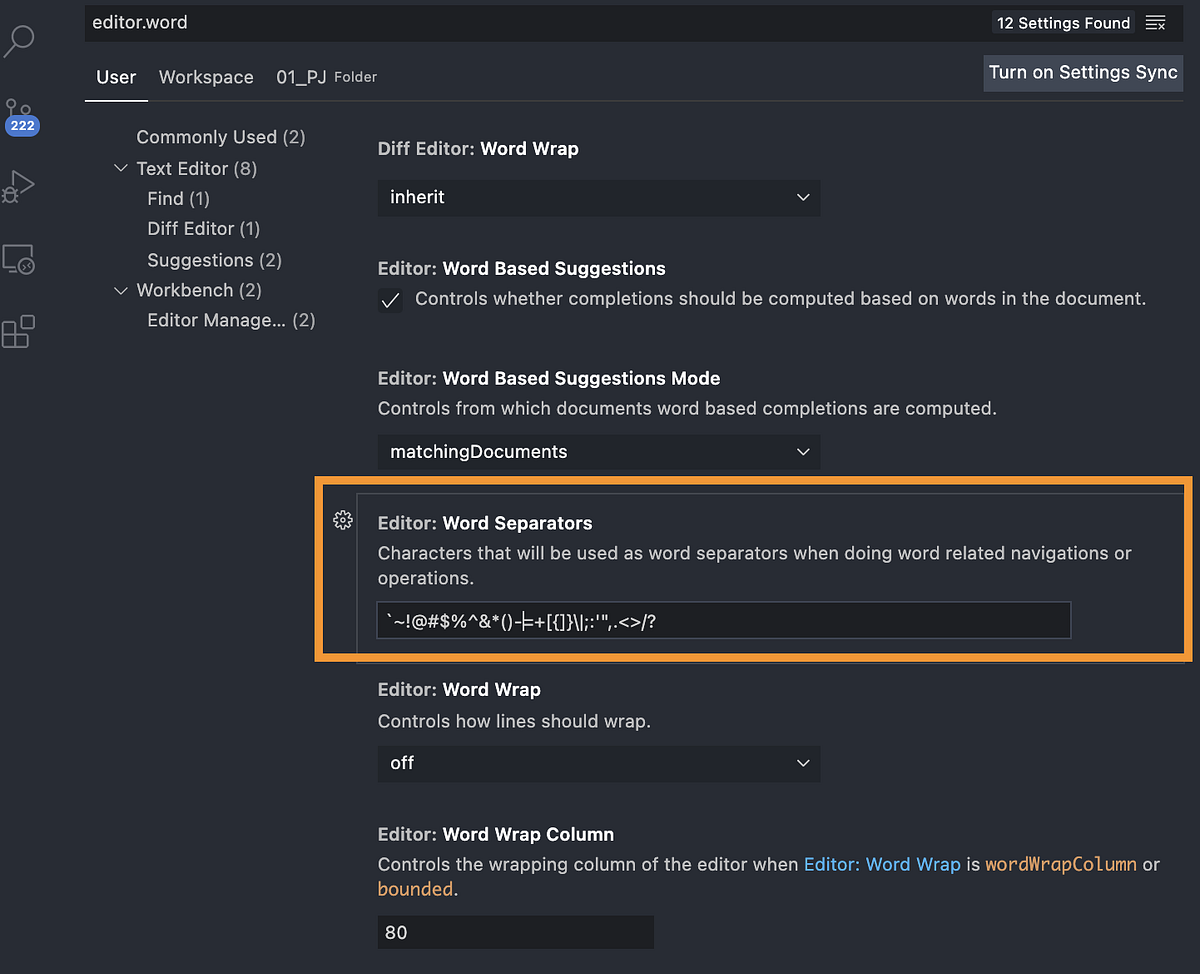Viewport: 1200px width, 974px height.
Task: Uncheck the Word Based Suggestions checkbox
Action: (x=390, y=300)
